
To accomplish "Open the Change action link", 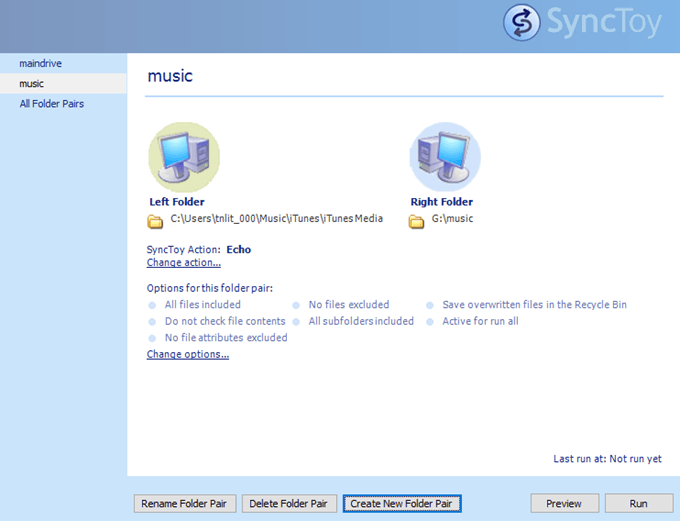I will pos(184,263).
